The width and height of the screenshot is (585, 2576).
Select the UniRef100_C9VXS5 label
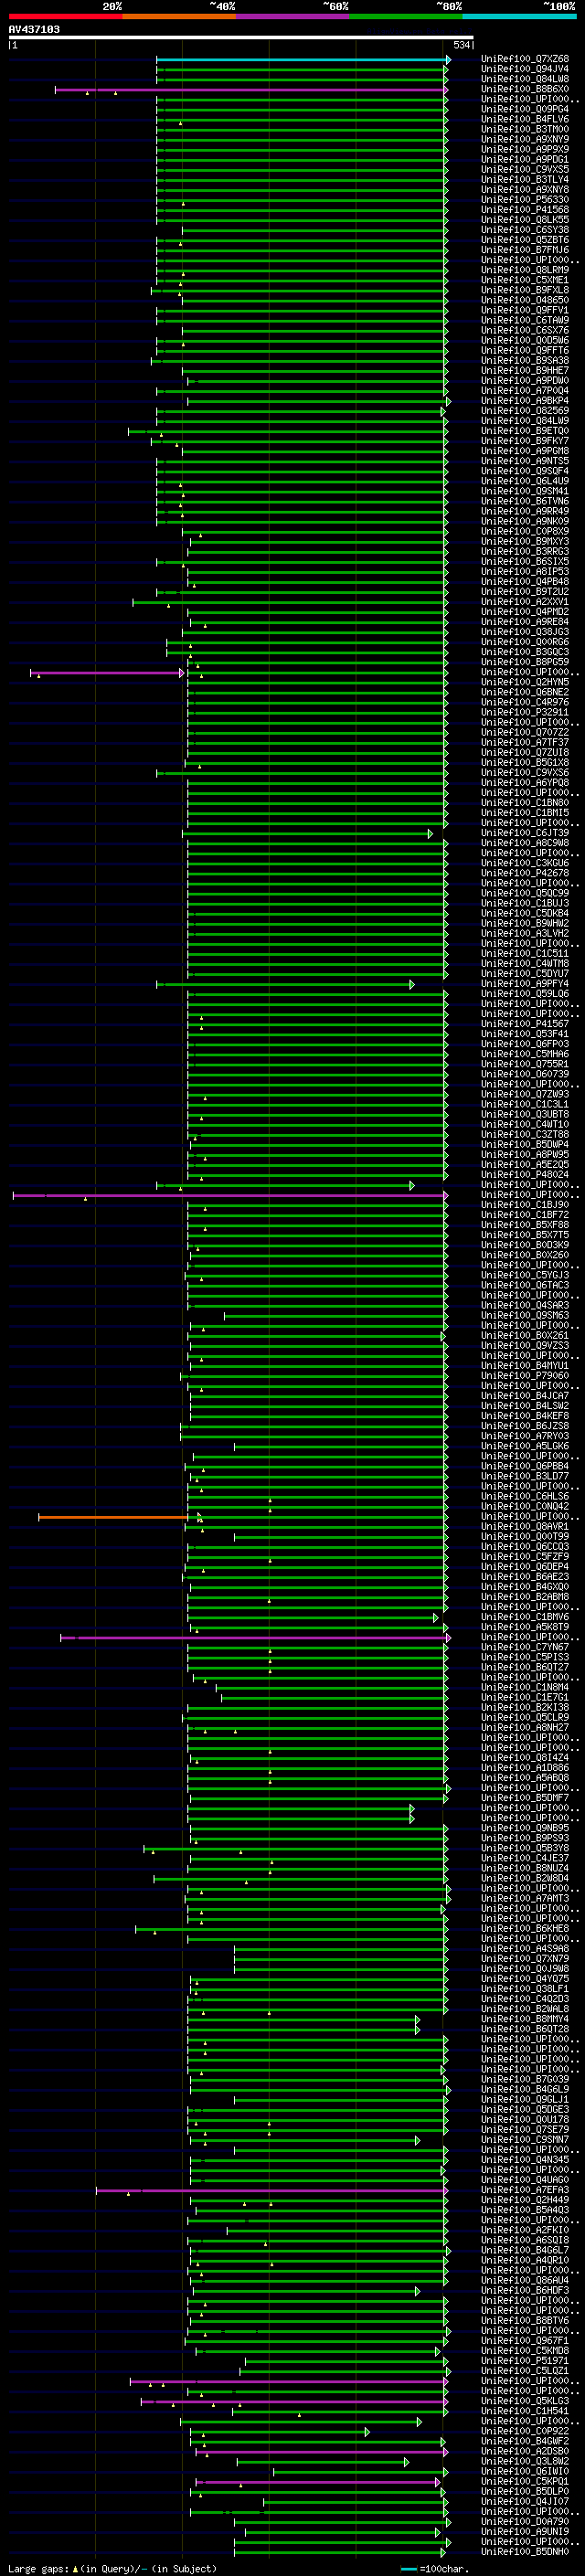pos(525,170)
